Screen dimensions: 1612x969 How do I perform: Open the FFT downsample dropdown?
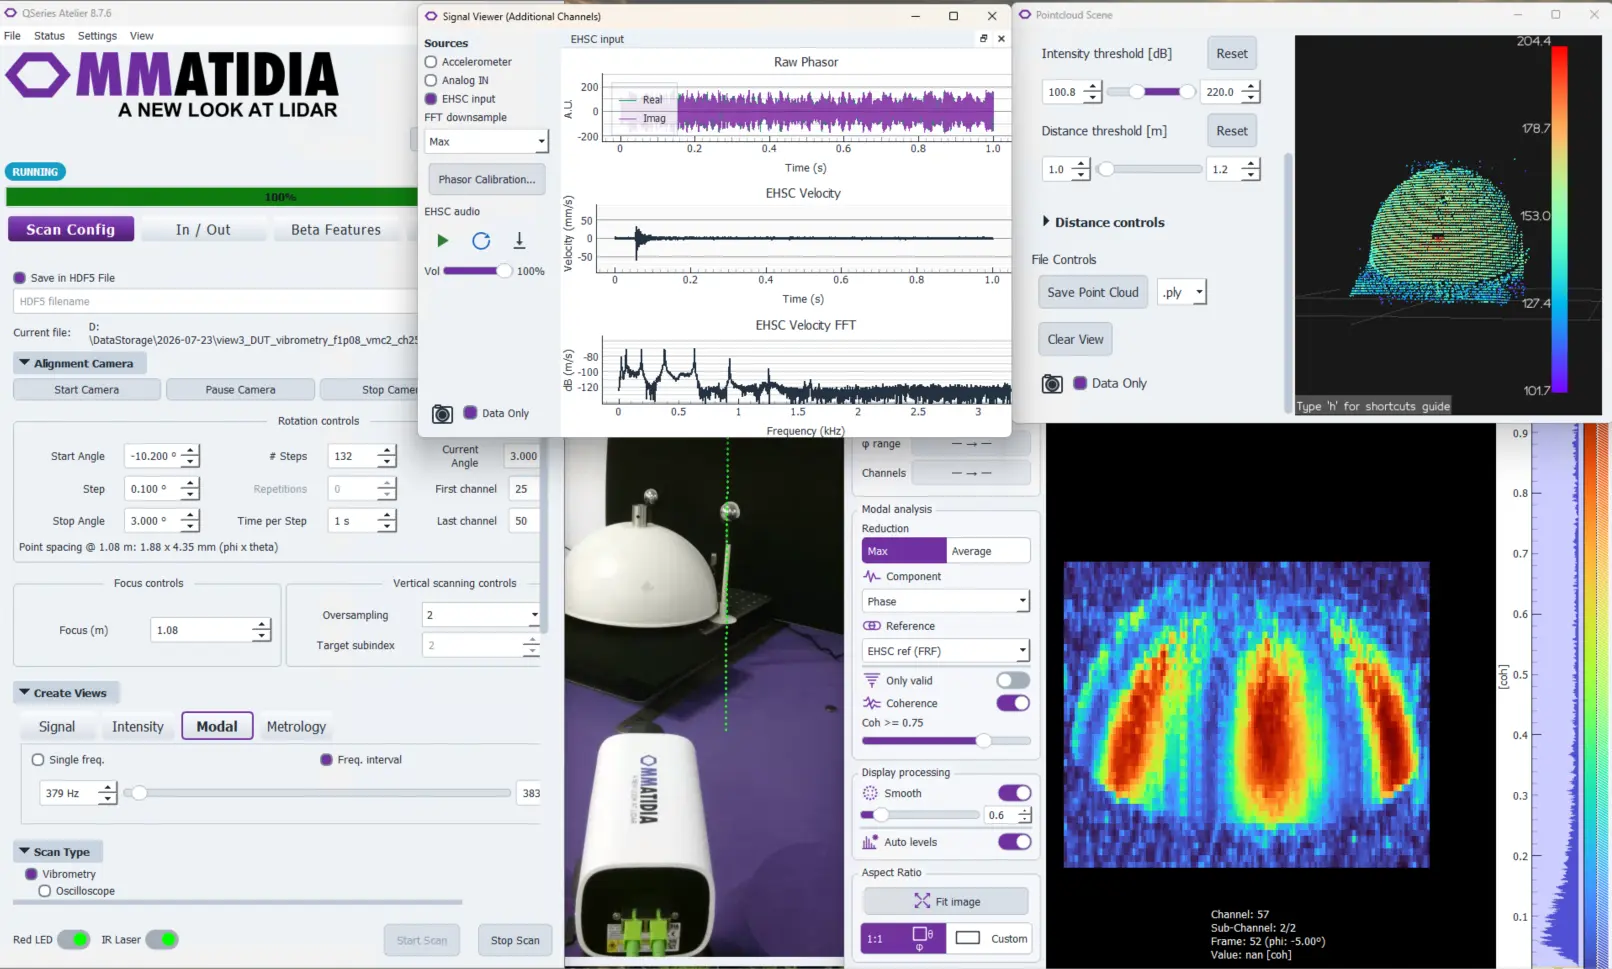(487, 141)
